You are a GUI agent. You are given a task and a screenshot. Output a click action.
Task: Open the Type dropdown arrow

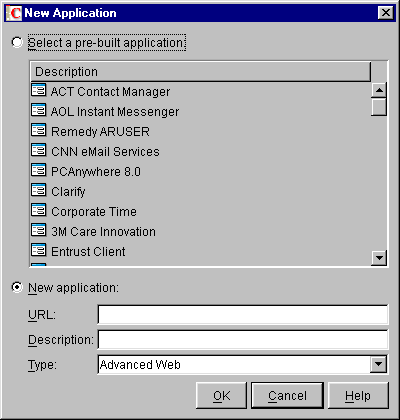click(x=379, y=364)
